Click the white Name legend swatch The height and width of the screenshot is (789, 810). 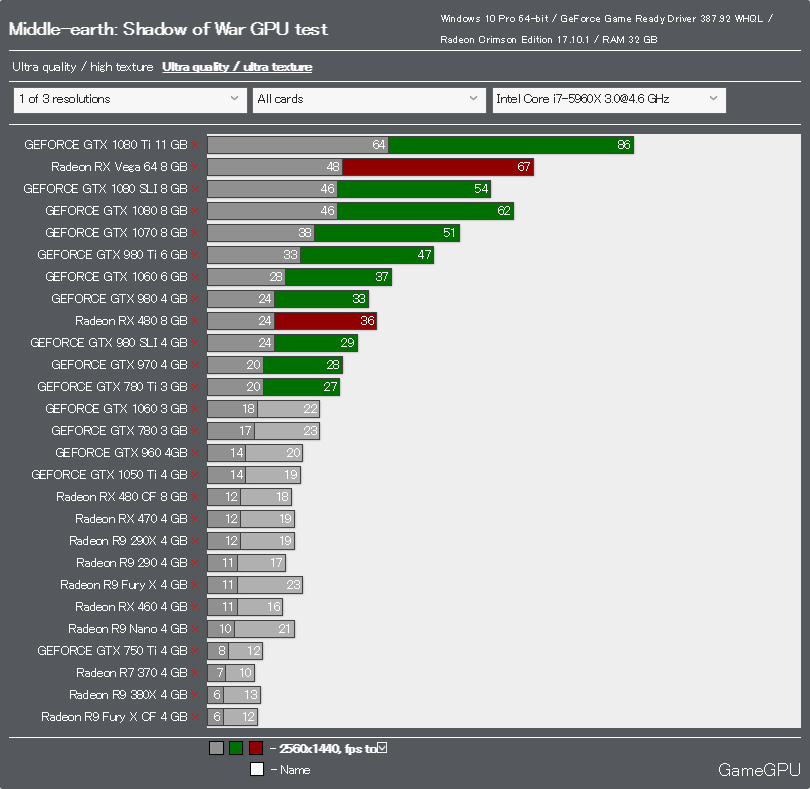click(257, 769)
